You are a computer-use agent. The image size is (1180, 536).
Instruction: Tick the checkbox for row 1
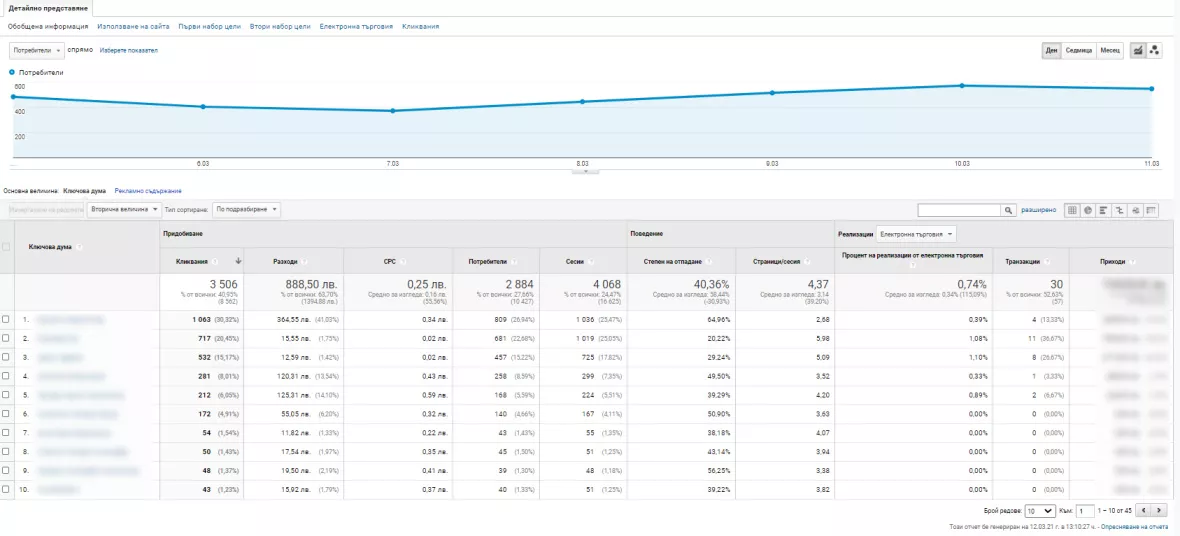tap(6, 319)
